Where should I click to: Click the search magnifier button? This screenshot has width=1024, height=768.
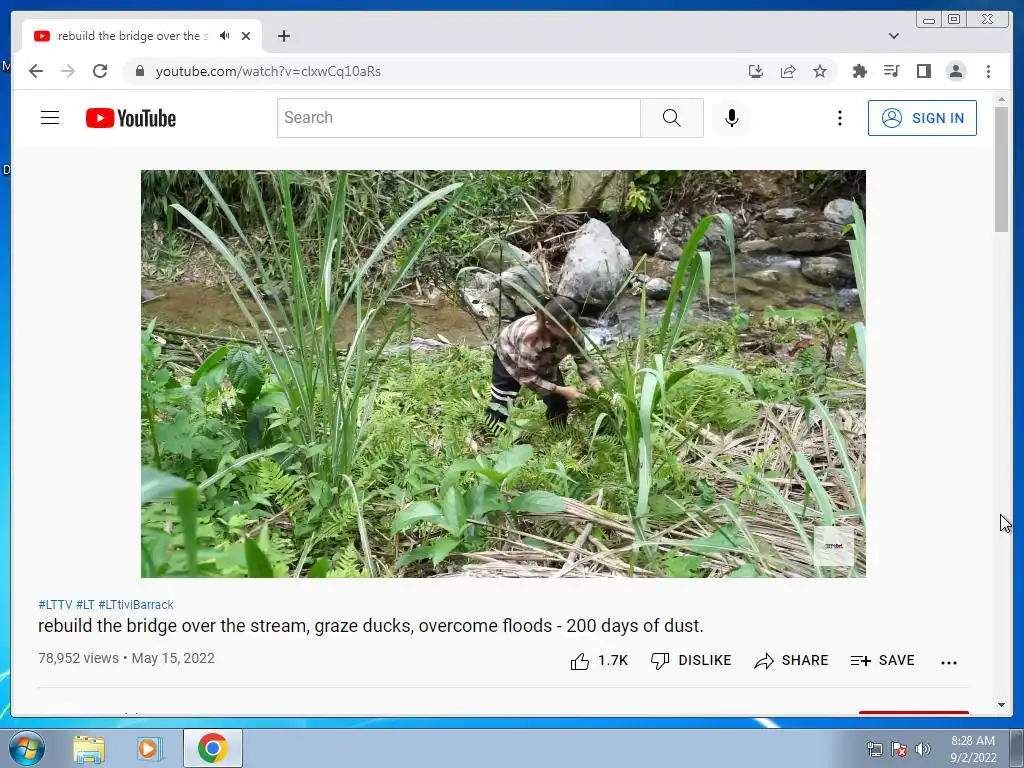point(671,118)
